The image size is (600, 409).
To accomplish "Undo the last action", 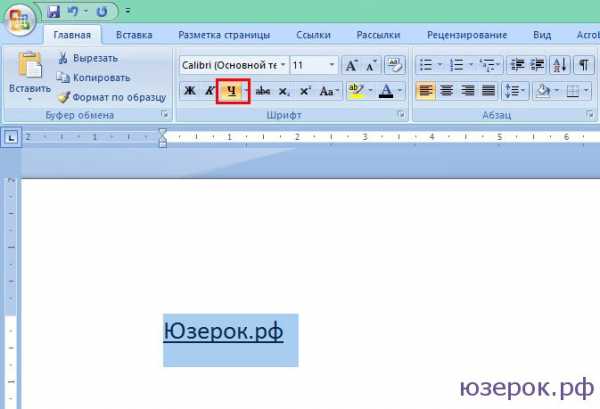I will (x=73, y=11).
